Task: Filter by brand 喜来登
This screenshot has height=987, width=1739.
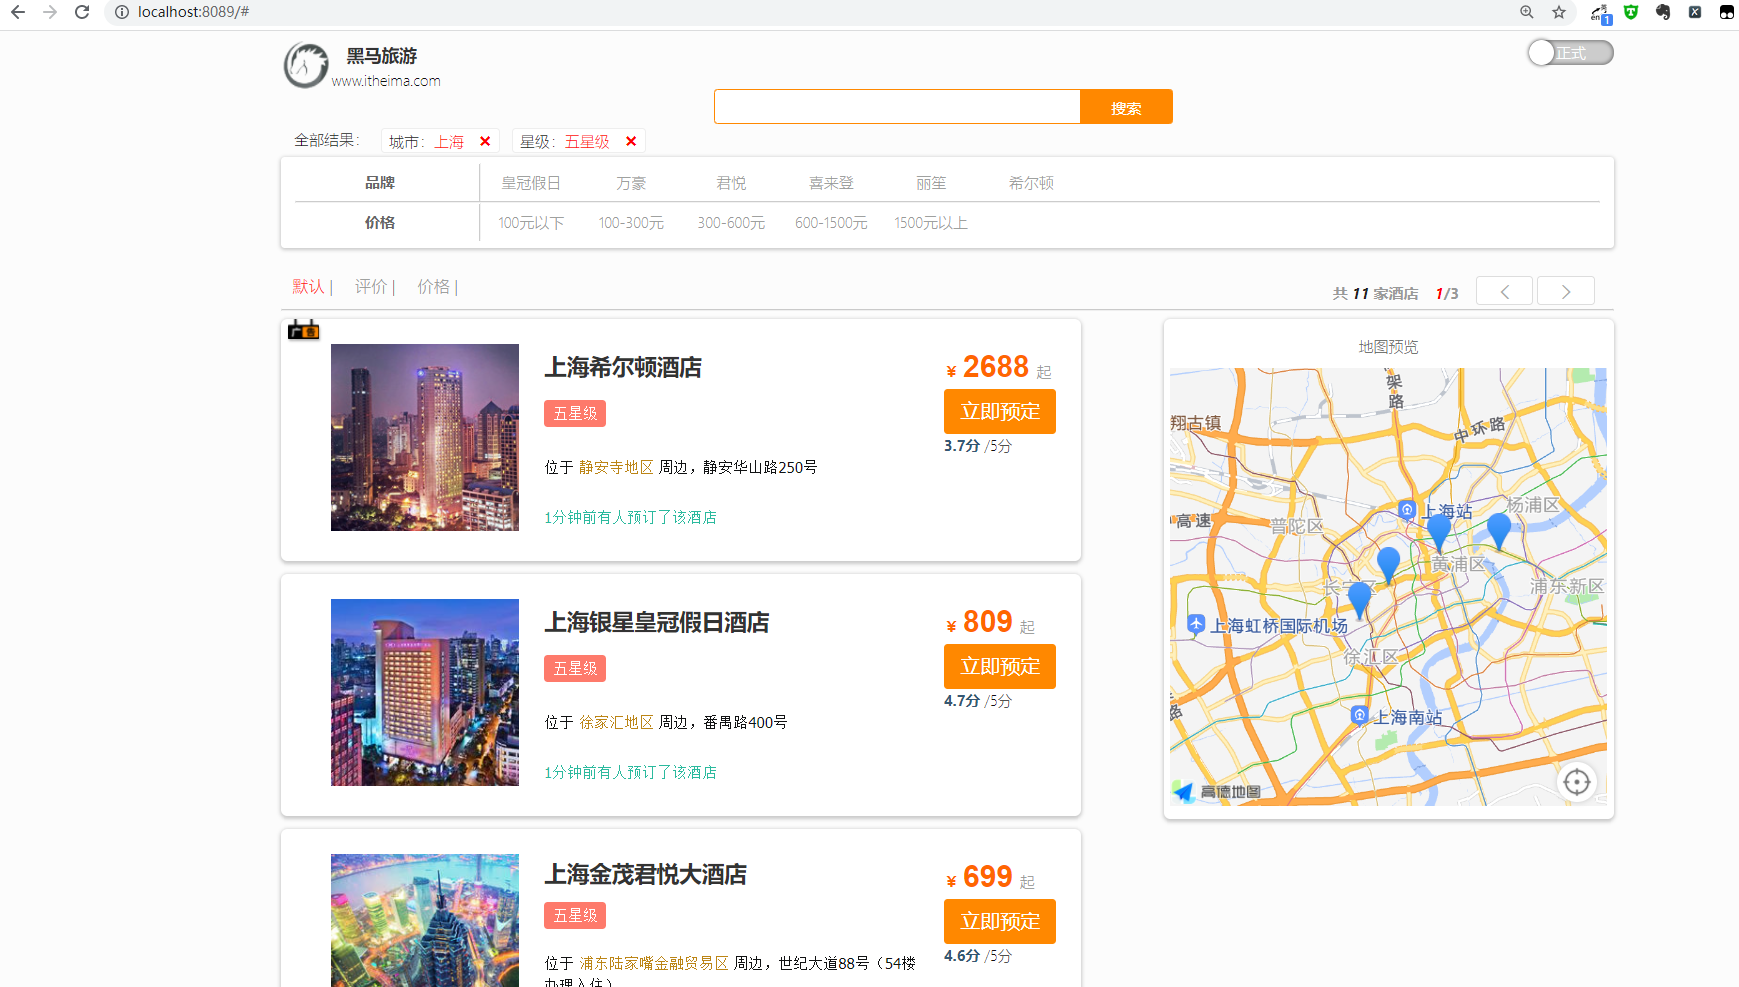Action: coord(831,183)
